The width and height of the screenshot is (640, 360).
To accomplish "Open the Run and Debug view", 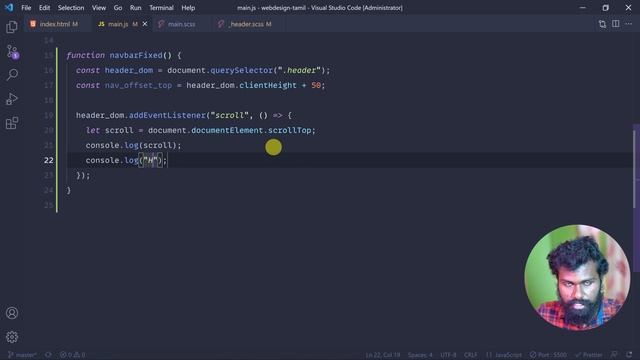I will pyautogui.click(x=12, y=99).
